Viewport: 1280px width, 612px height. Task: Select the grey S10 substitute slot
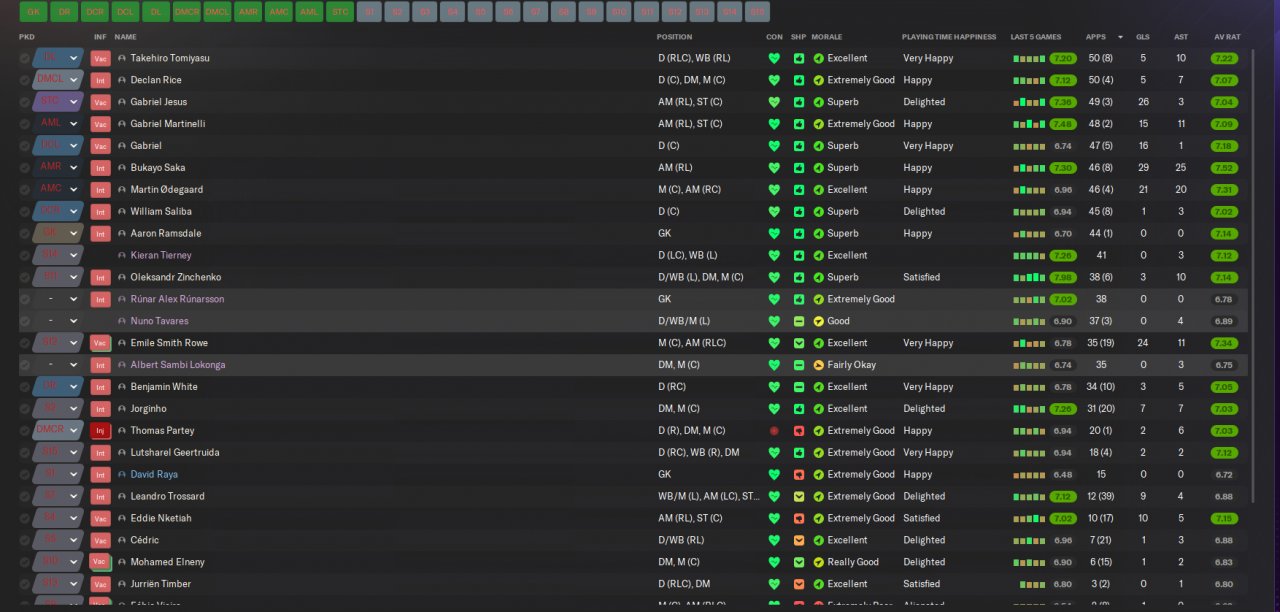[x=619, y=12]
